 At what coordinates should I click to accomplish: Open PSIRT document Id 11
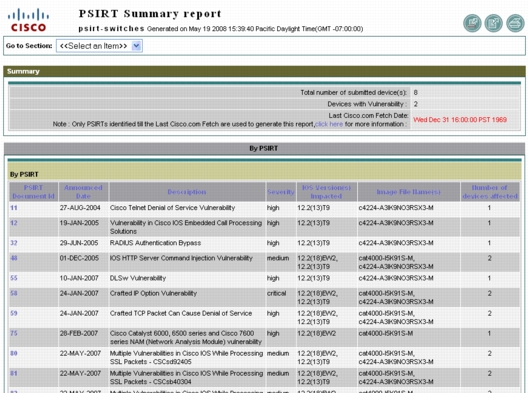pyautogui.click(x=14, y=208)
